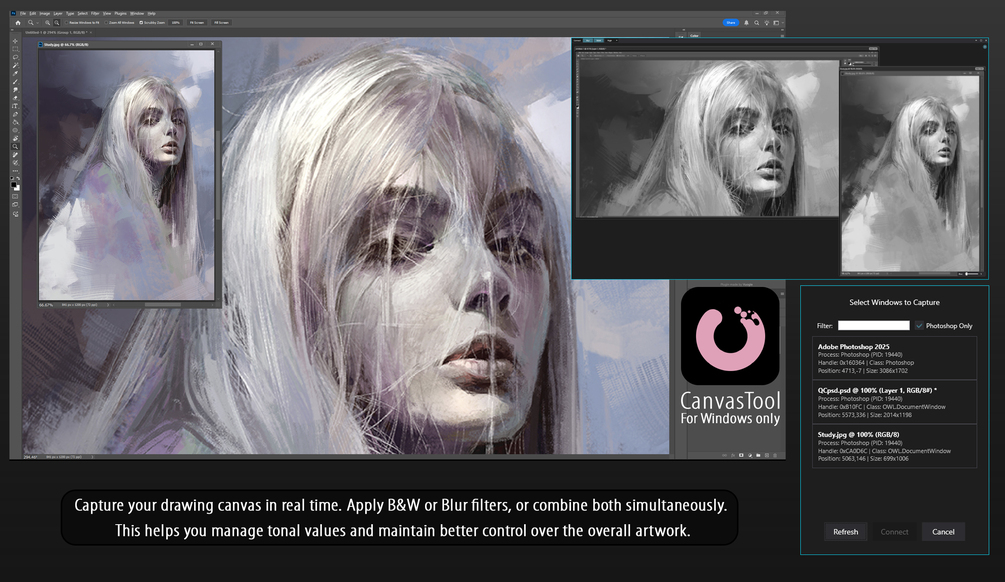Select the Paint Bucket tool

[15, 122]
